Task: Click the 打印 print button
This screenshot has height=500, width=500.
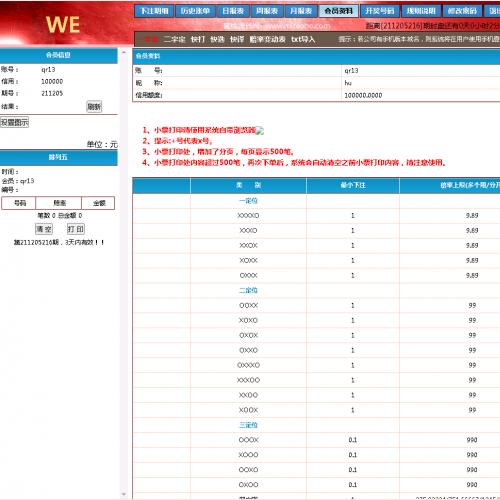Action: [x=76, y=229]
